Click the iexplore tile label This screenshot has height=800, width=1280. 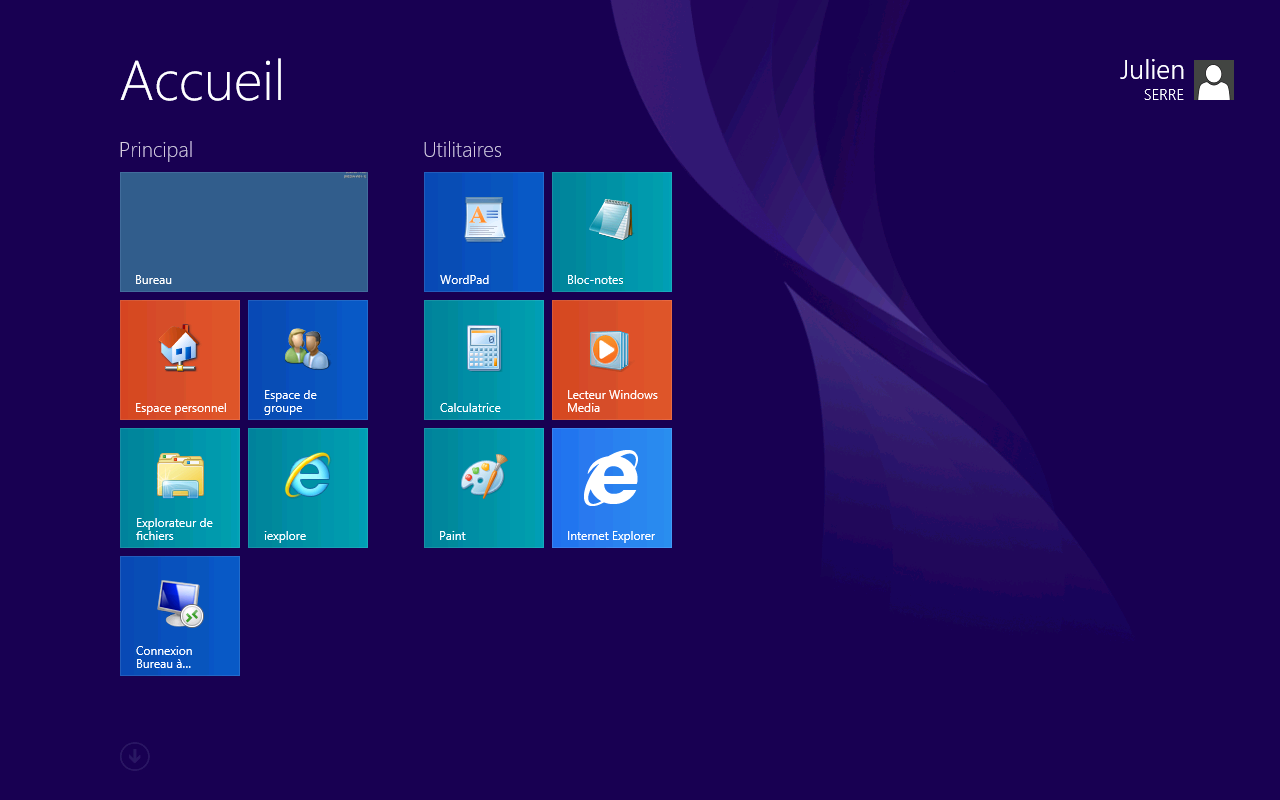coord(285,536)
